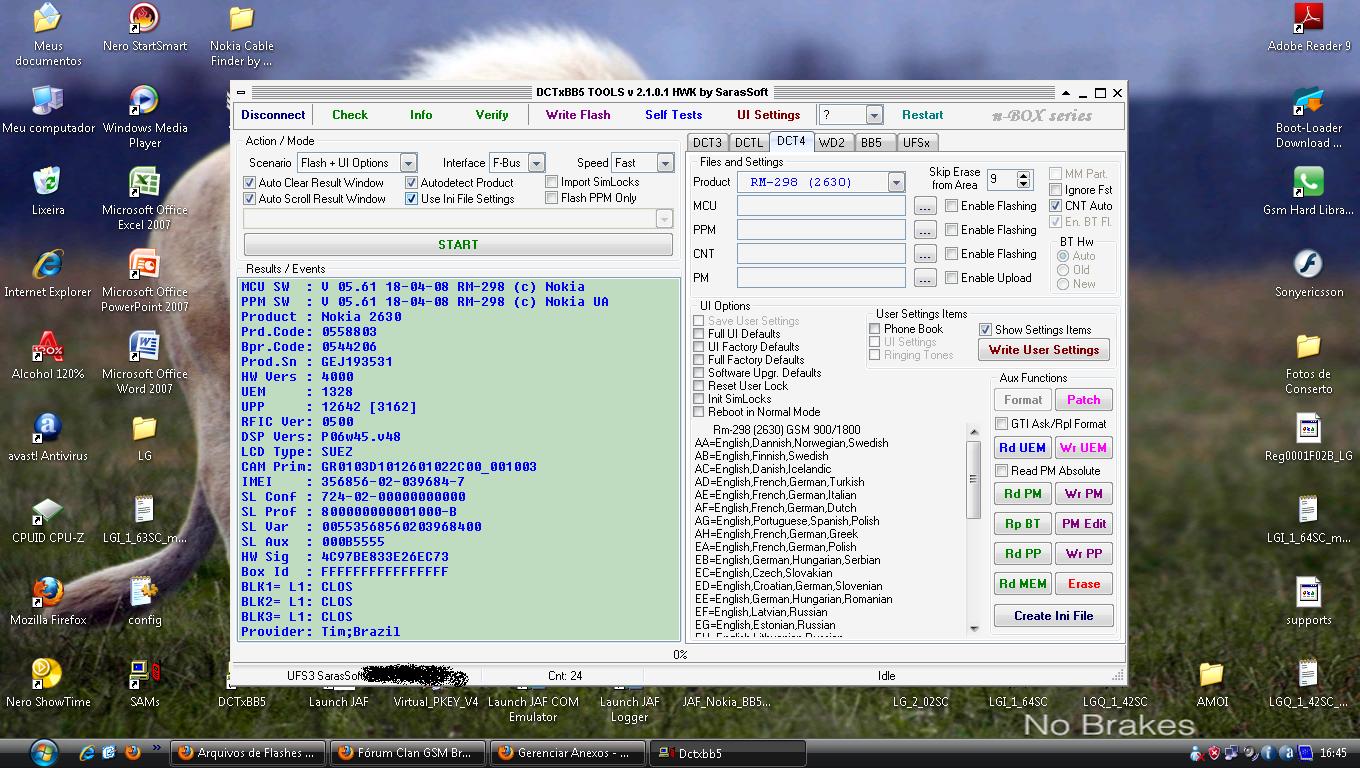Open Sonyericsson flash desktop icon
Image resolution: width=1360 pixels, height=768 pixels.
click(1308, 273)
